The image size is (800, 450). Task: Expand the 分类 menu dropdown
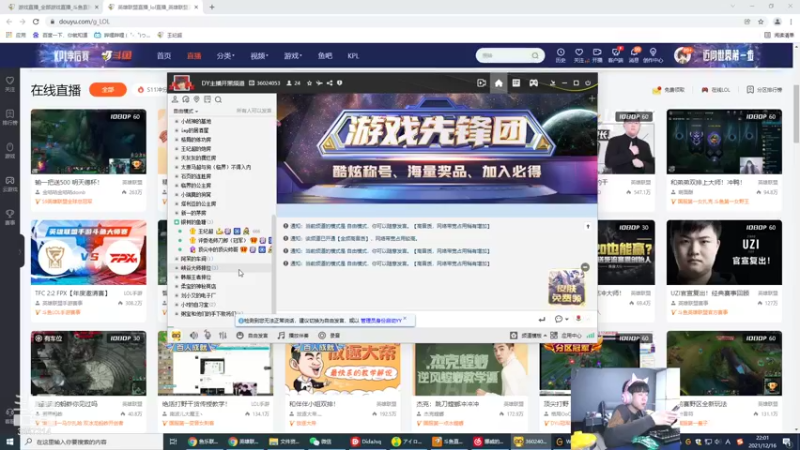[x=225, y=56]
